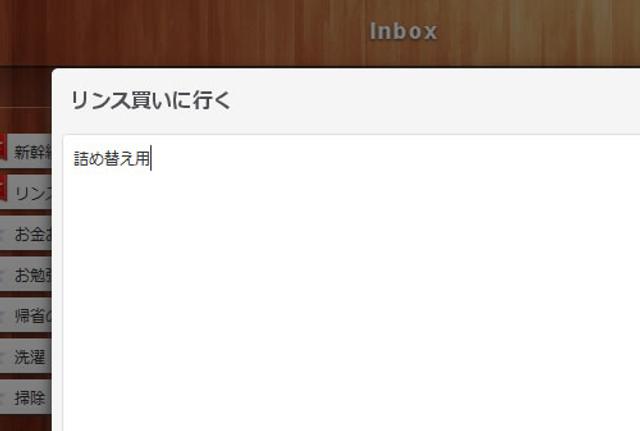The height and width of the screenshot is (431, 640).
Task: Star the 帰省 task
Action: coord(3,315)
